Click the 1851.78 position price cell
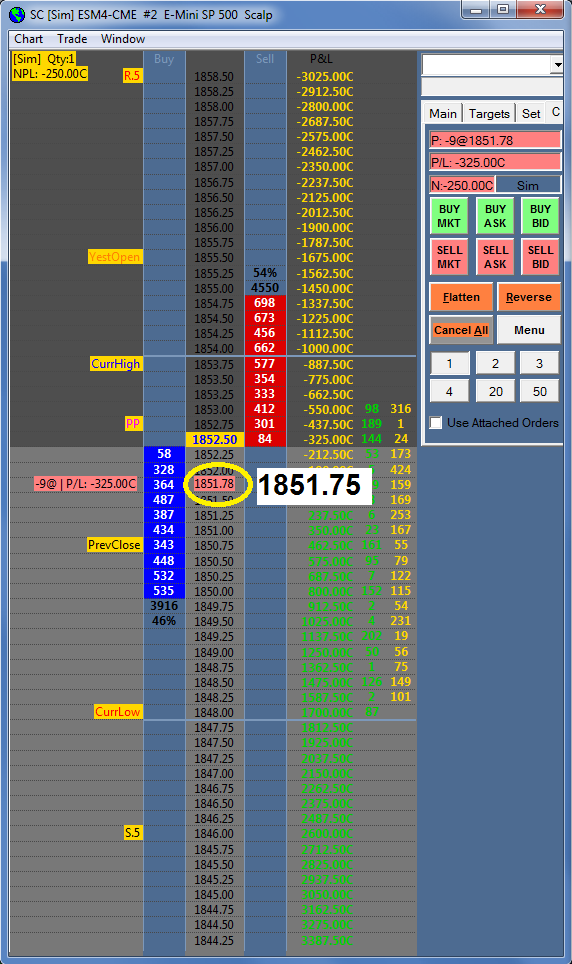This screenshot has width=572, height=964. (215, 484)
